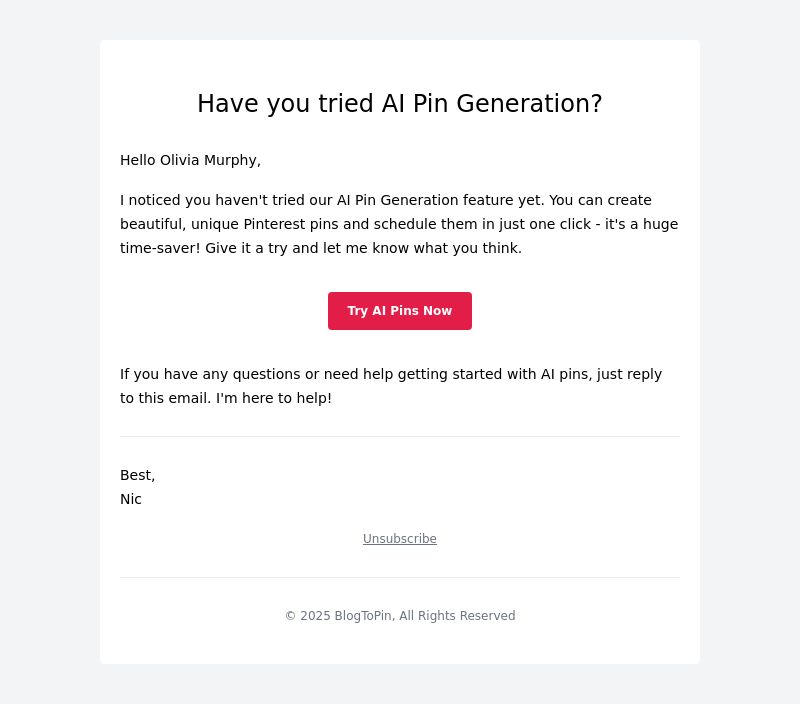Click the signature name 'Nic'

coord(131,499)
